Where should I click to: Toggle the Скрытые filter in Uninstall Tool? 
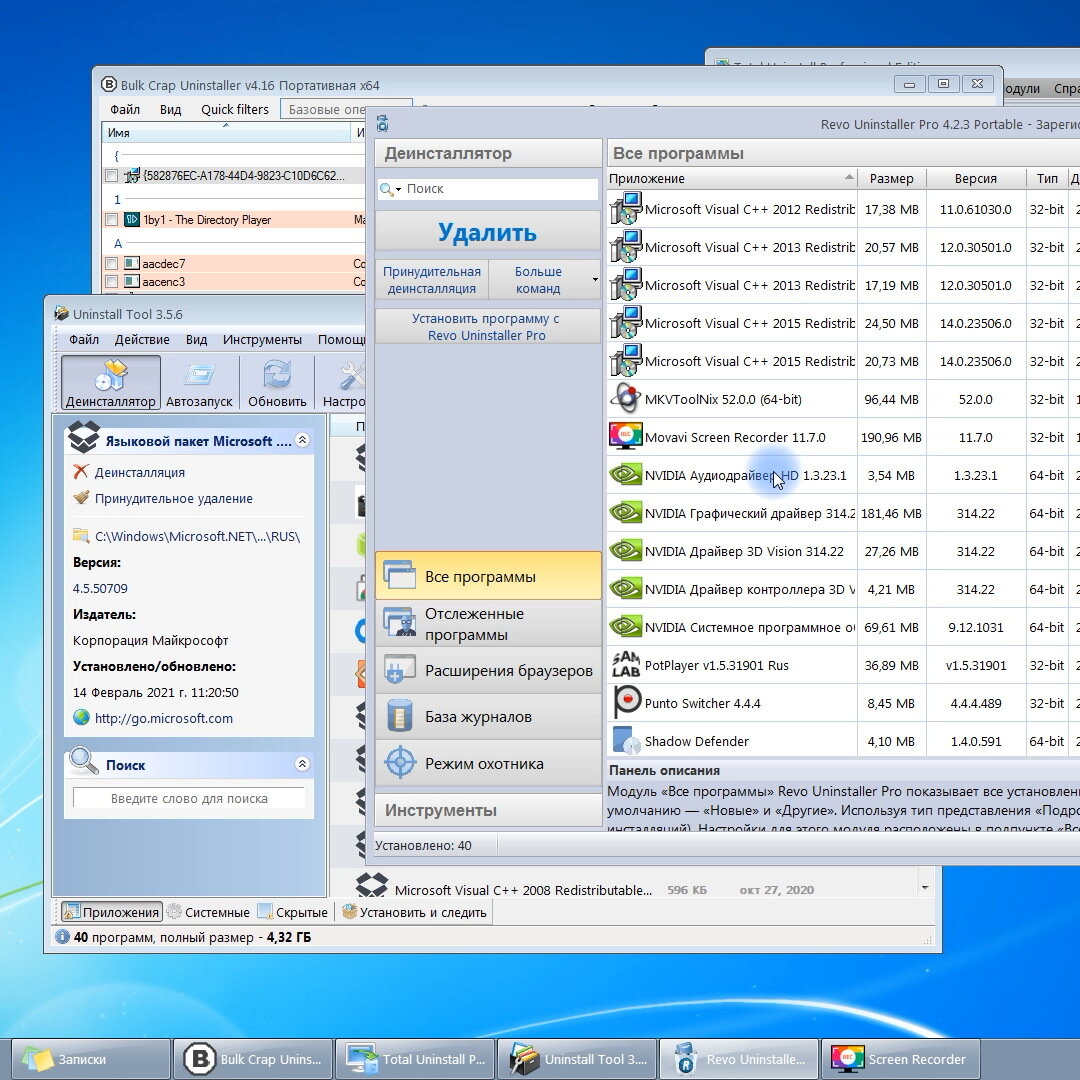pos(293,912)
